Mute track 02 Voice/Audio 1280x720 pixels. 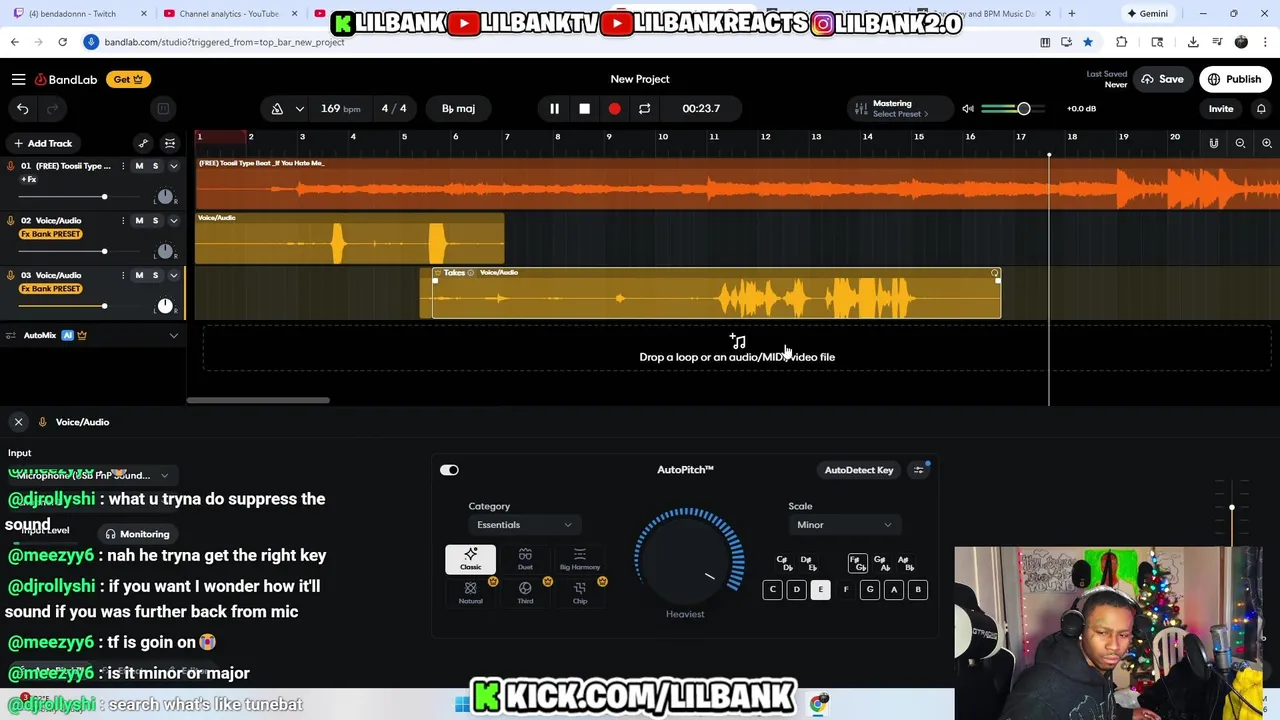(139, 220)
